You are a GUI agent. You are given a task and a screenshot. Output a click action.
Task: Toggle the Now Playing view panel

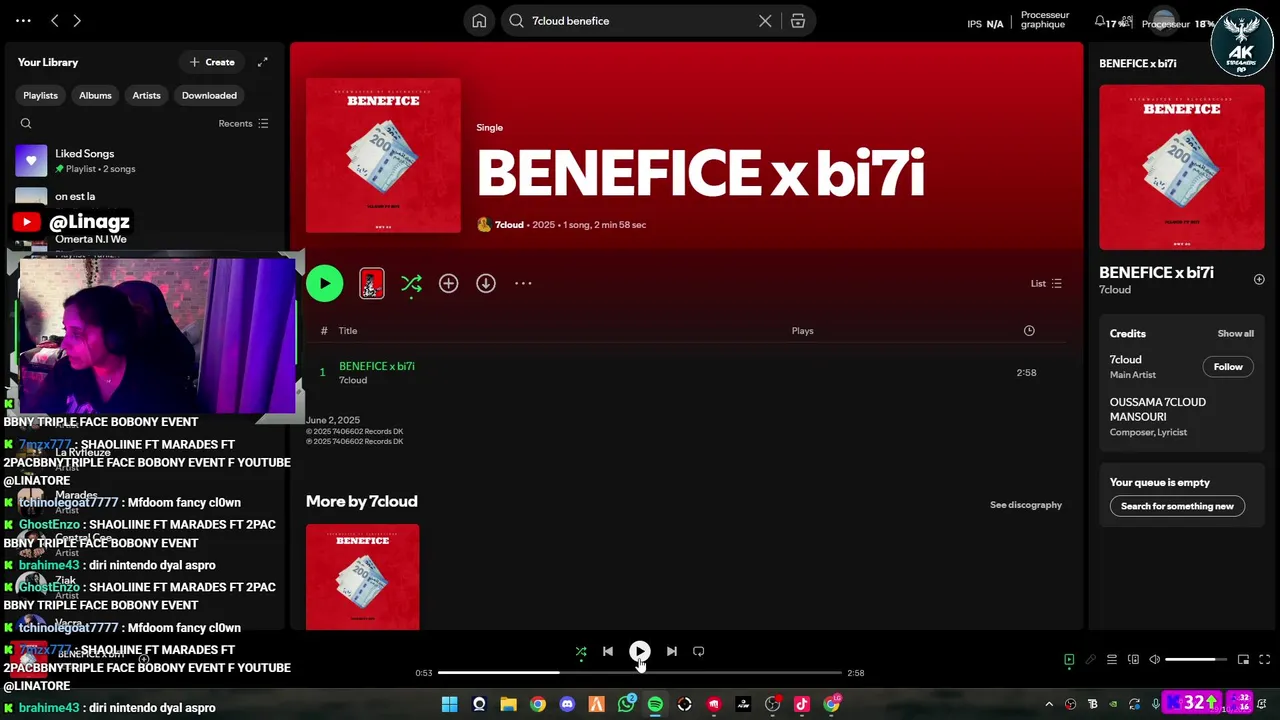click(1069, 660)
